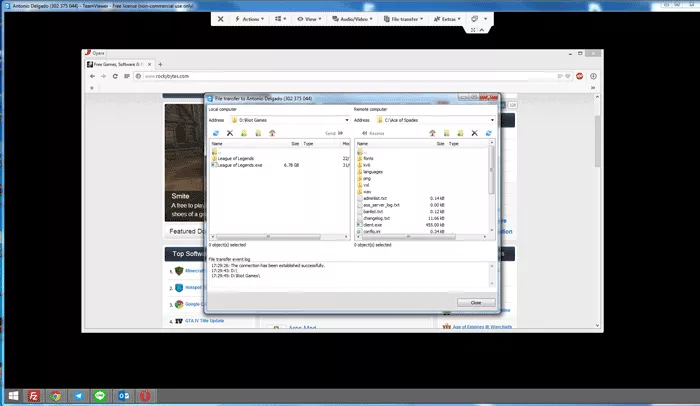This screenshot has width=700, height=406.
Task: Click the chat/feedback icon in TeamViewer toolbar
Action: 475,19
